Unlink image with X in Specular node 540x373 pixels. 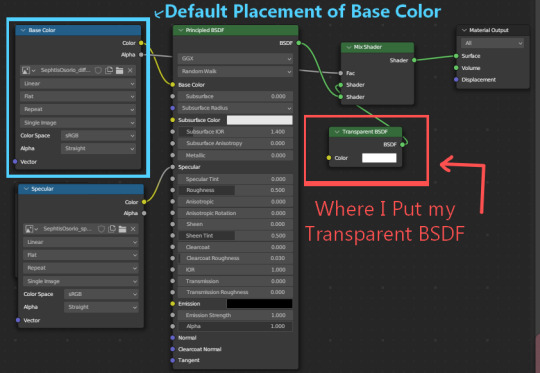pyautogui.click(x=133, y=229)
